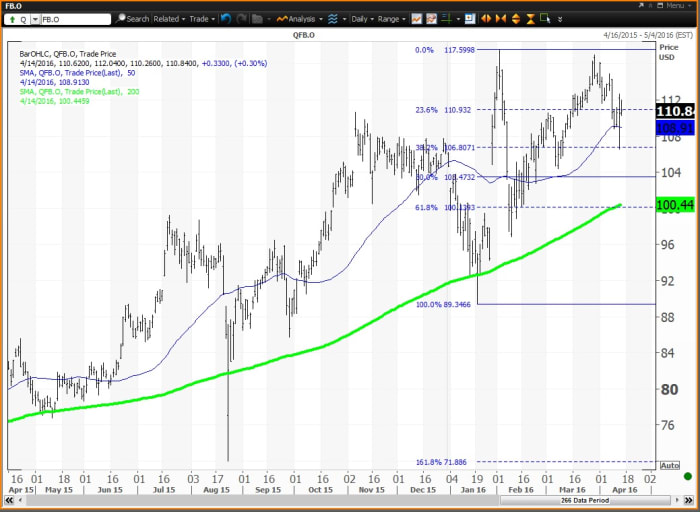Click the orange horizontal compress arrows icon

[501, 19]
